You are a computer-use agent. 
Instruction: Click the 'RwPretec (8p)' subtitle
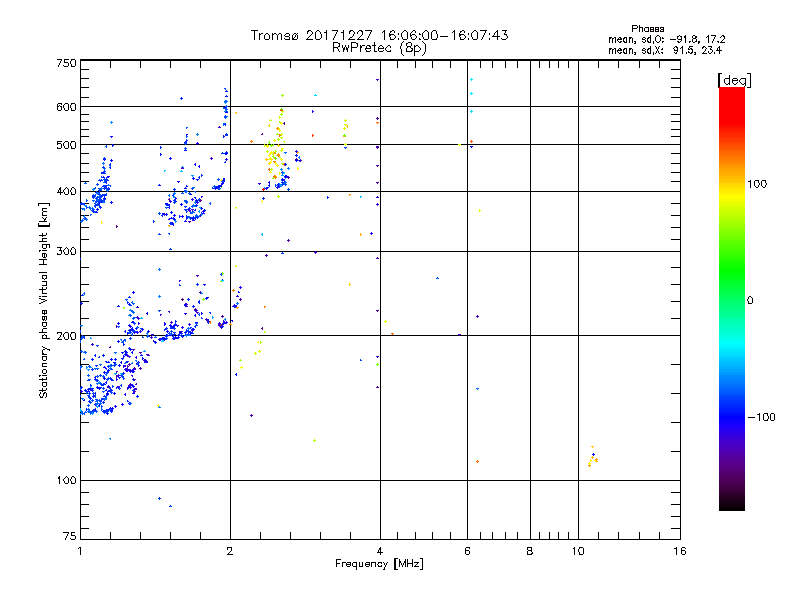point(379,48)
